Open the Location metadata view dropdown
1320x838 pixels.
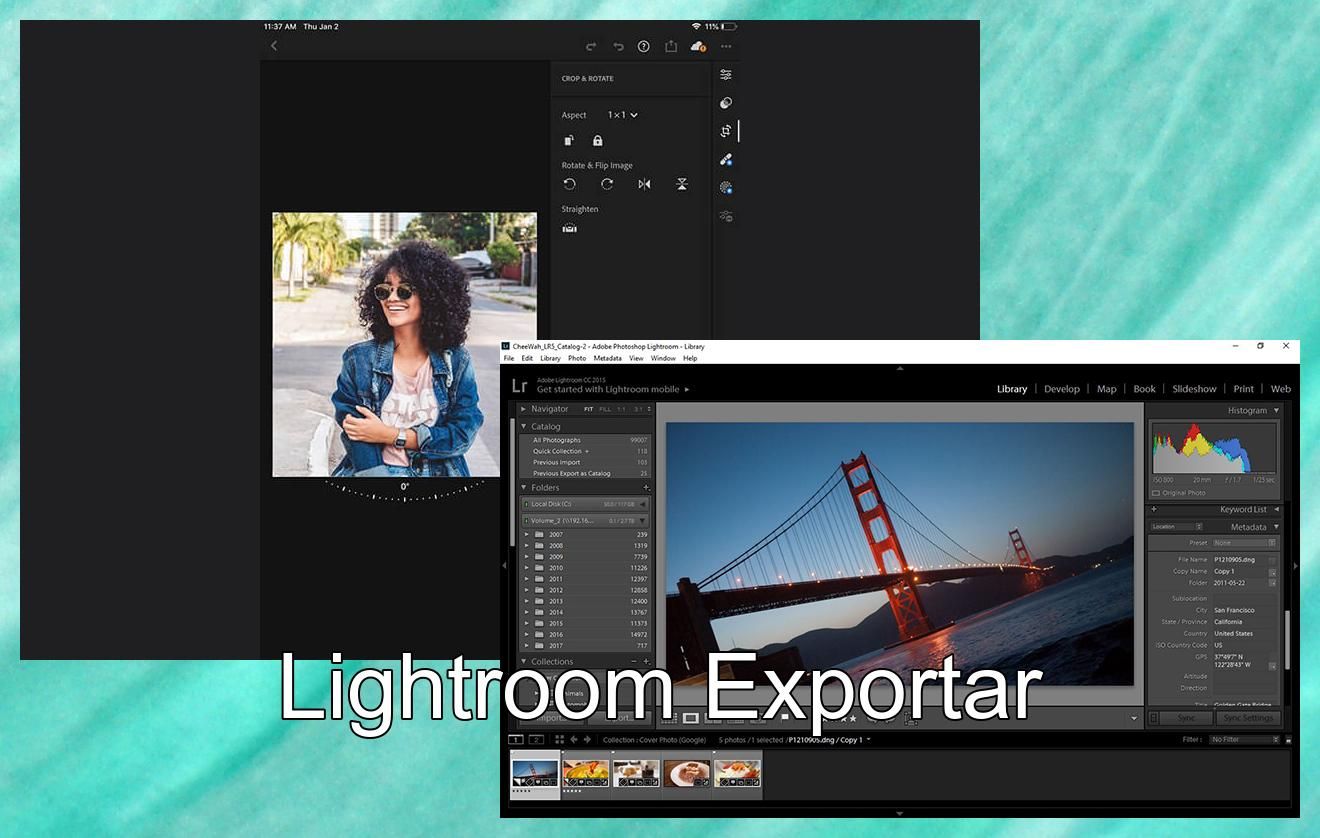[1176, 527]
